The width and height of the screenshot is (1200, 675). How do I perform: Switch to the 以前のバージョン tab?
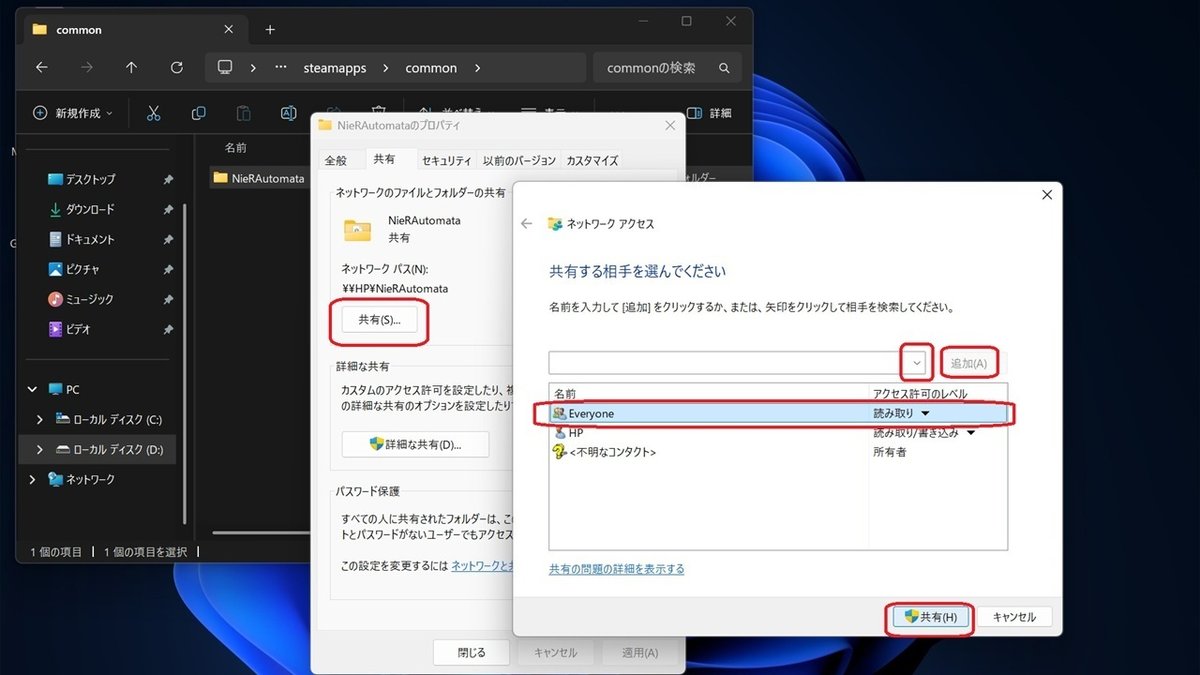coord(519,160)
